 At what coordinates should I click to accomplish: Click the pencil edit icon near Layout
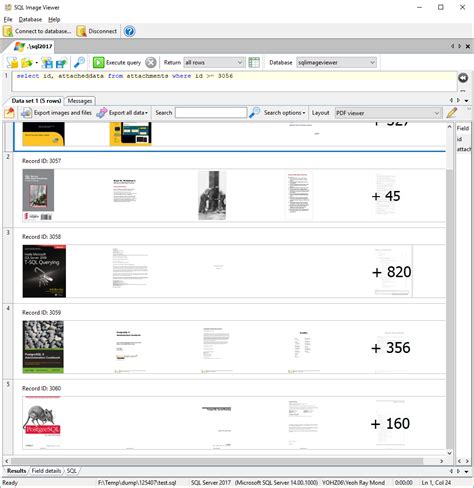(x=452, y=113)
